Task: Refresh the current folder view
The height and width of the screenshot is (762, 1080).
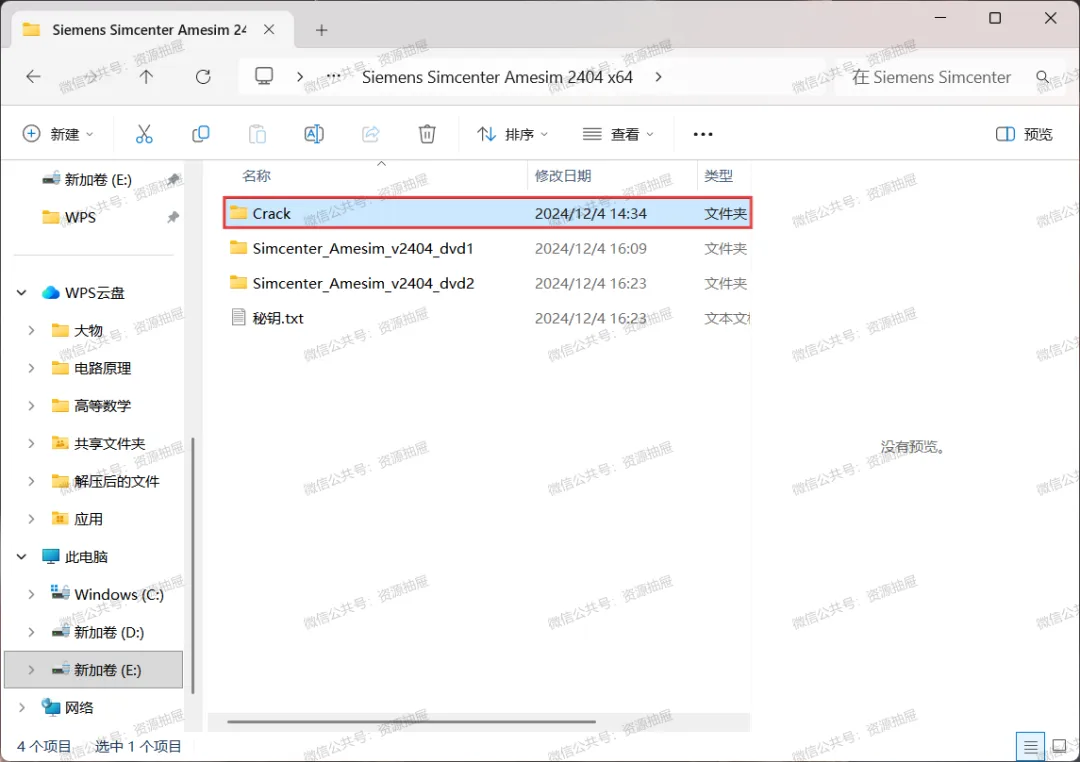Action: [203, 76]
